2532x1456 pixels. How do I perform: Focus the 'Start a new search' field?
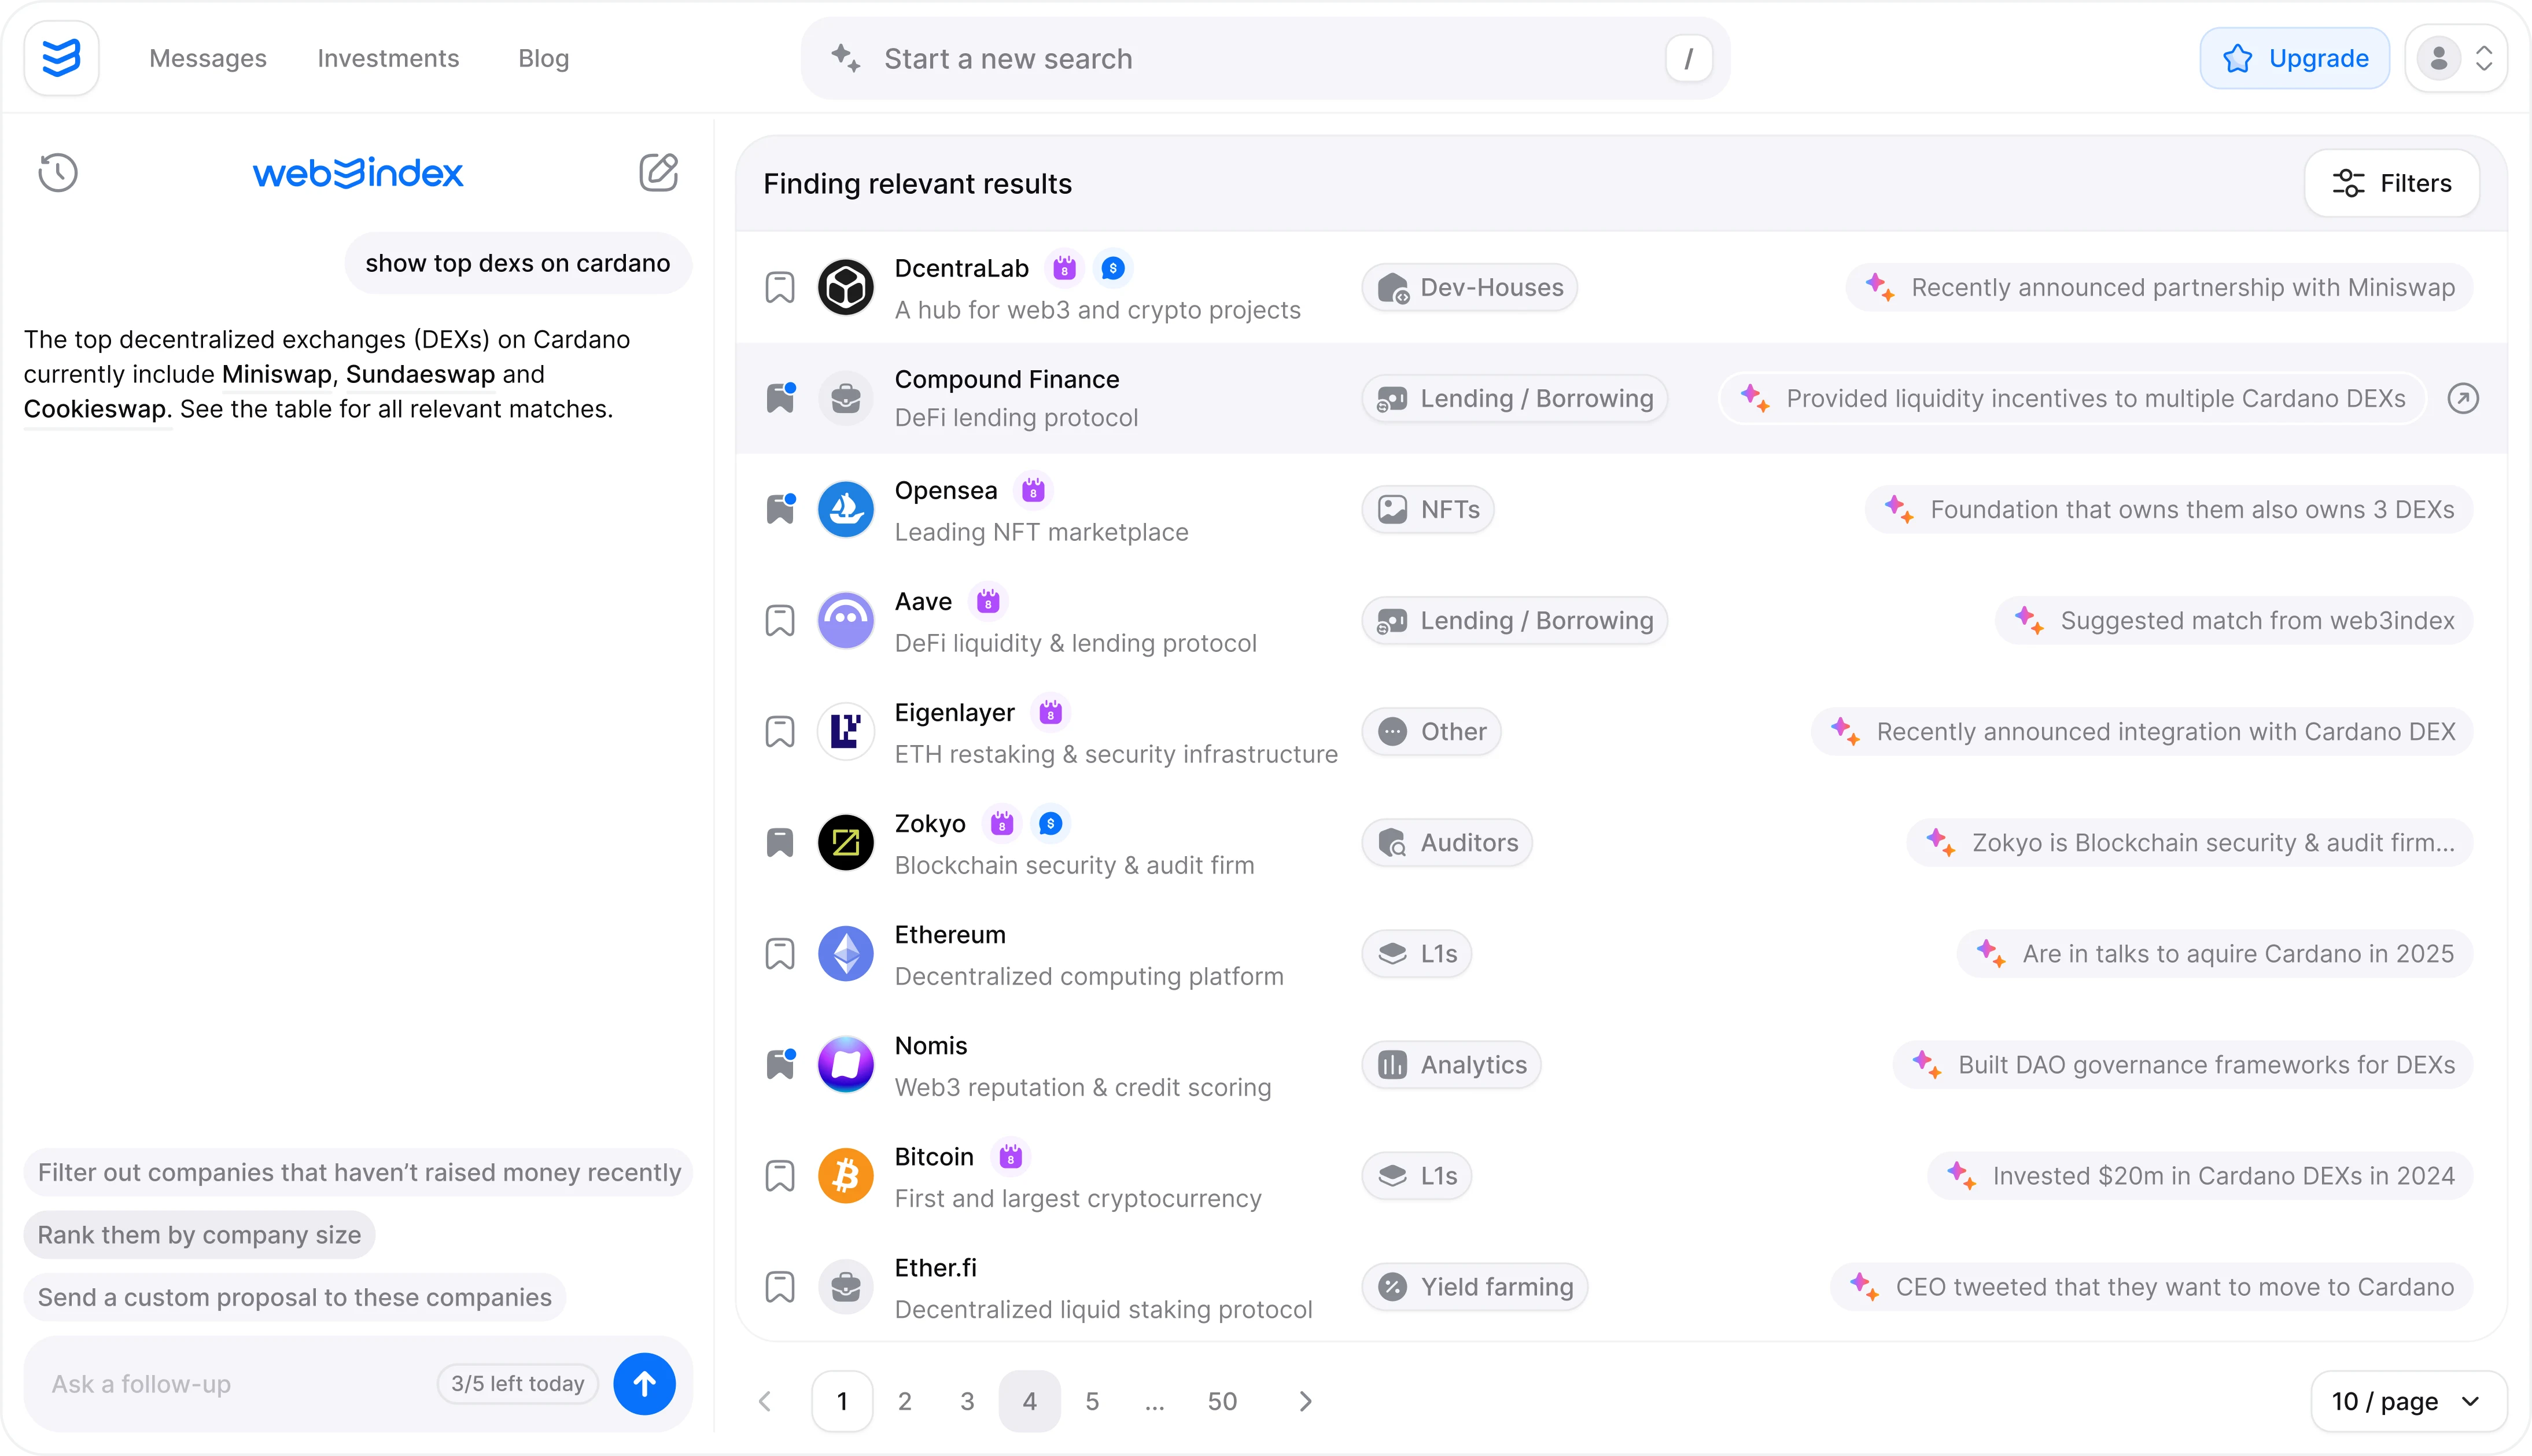(x=1265, y=58)
